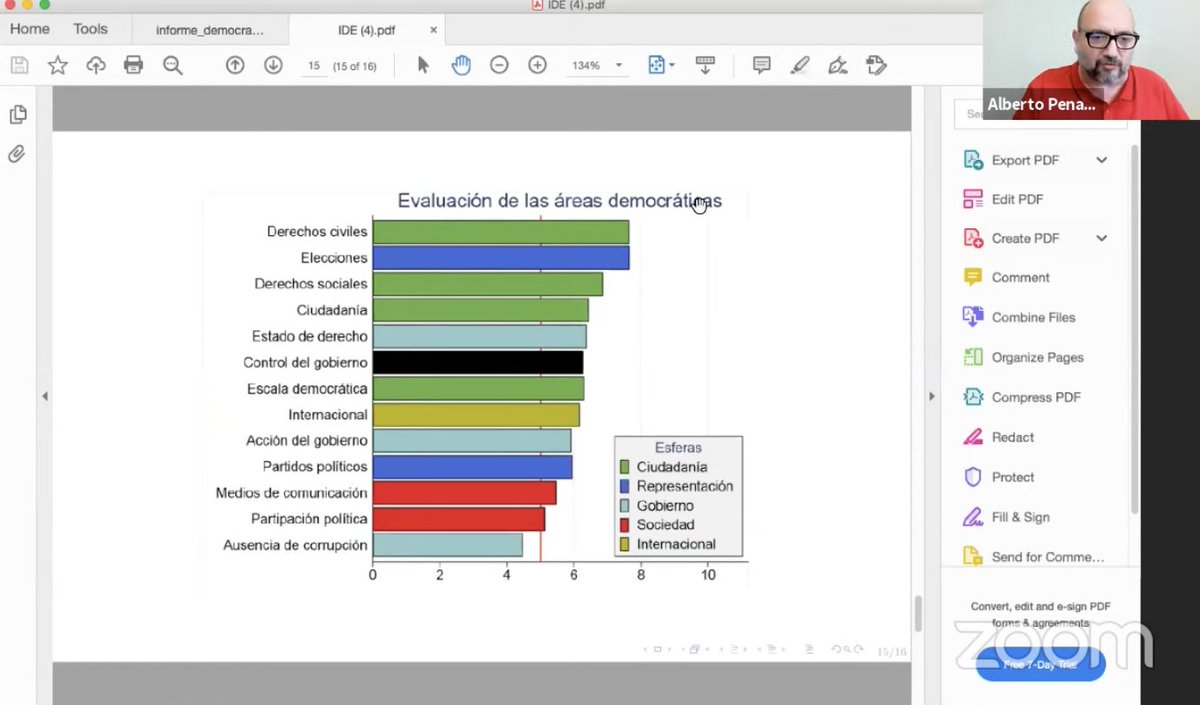Click the Export PDF label

(1025, 160)
